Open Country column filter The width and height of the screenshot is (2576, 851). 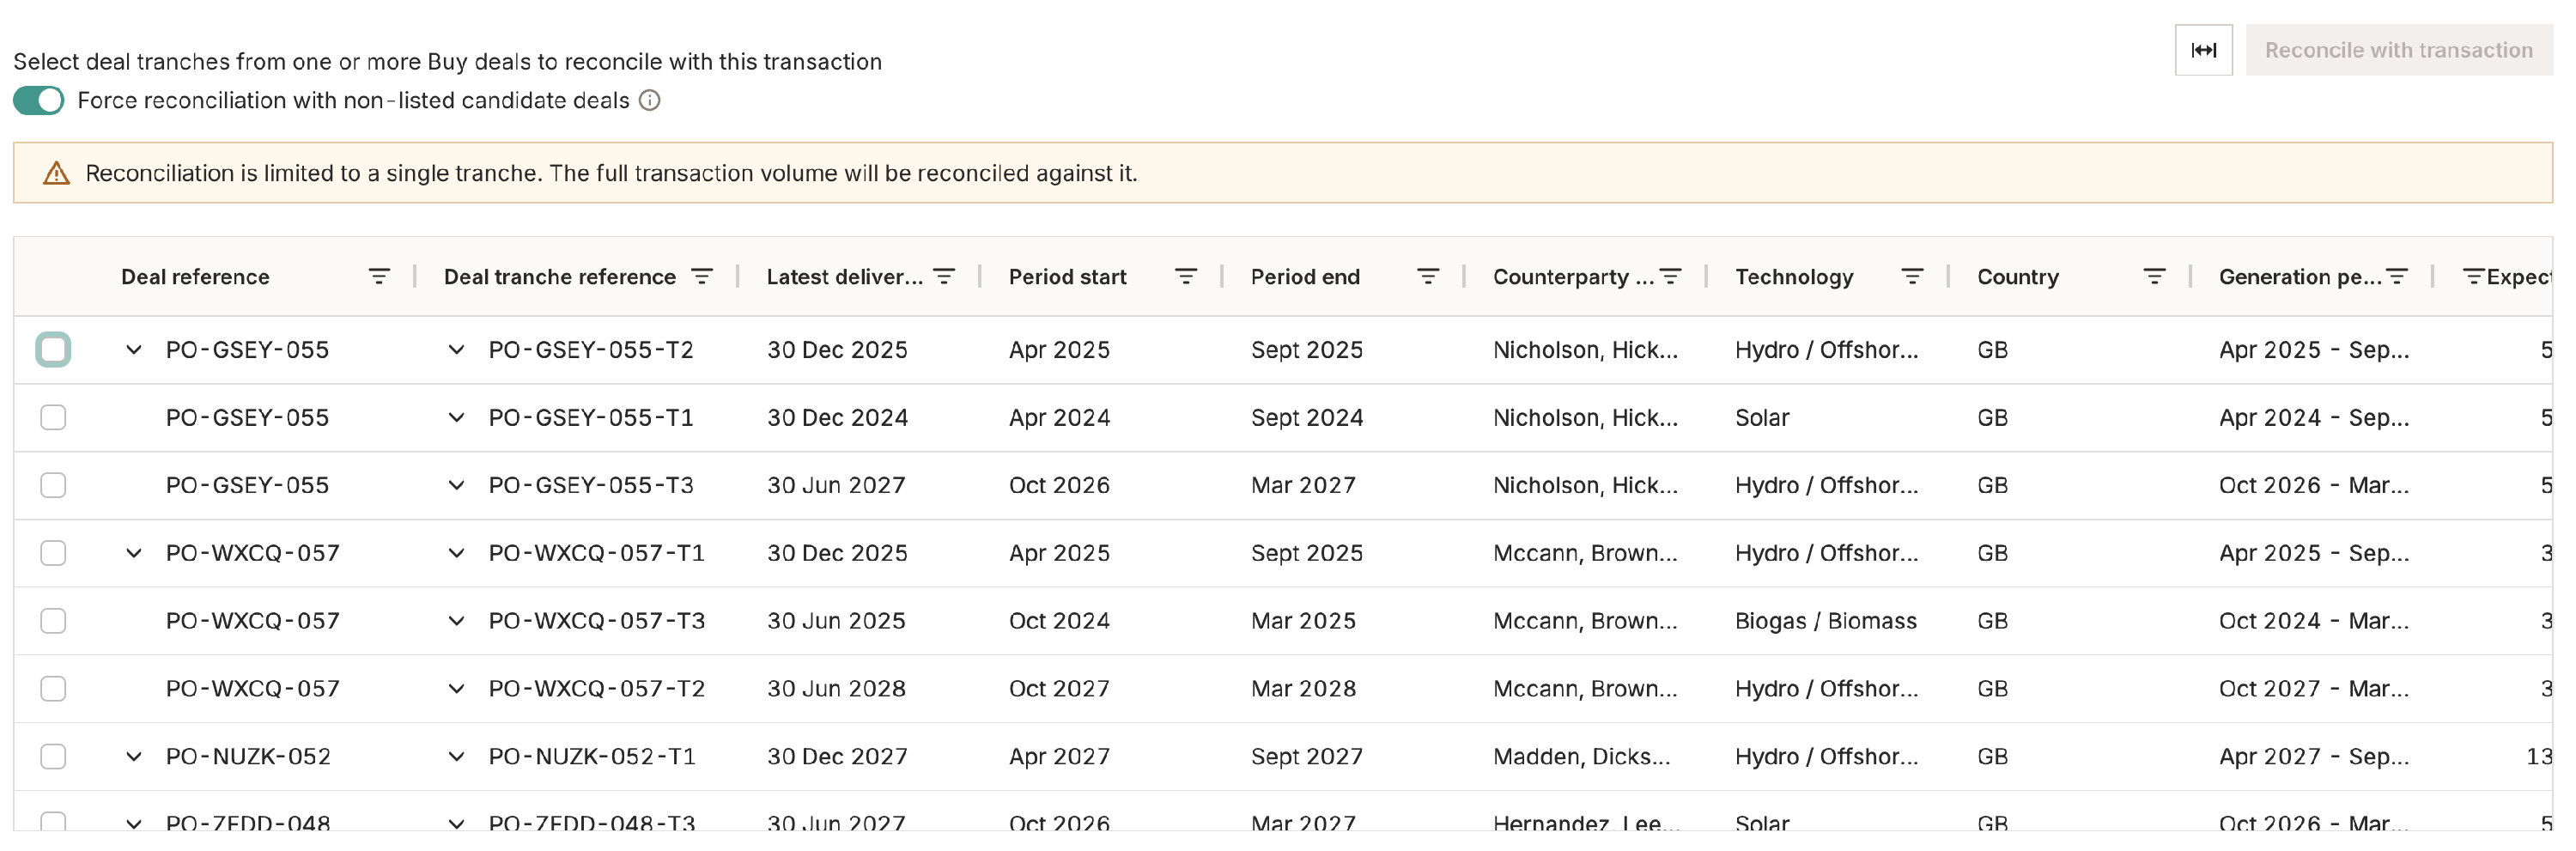point(2153,277)
